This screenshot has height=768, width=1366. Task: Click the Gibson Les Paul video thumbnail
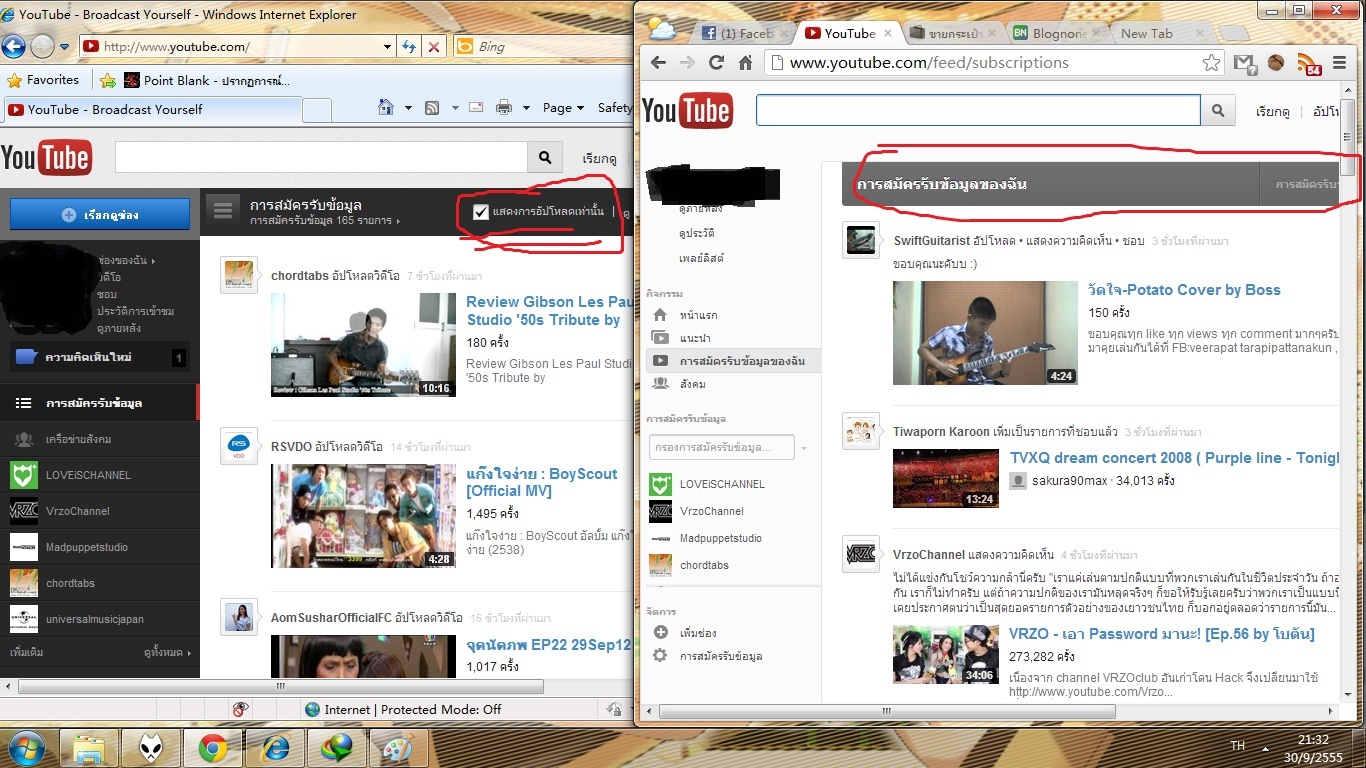click(x=363, y=345)
